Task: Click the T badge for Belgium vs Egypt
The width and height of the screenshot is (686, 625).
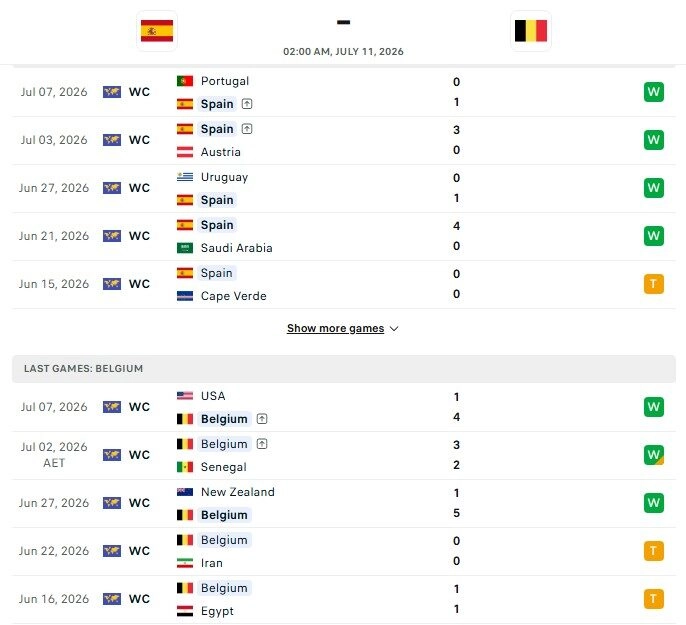Action: pos(654,599)
